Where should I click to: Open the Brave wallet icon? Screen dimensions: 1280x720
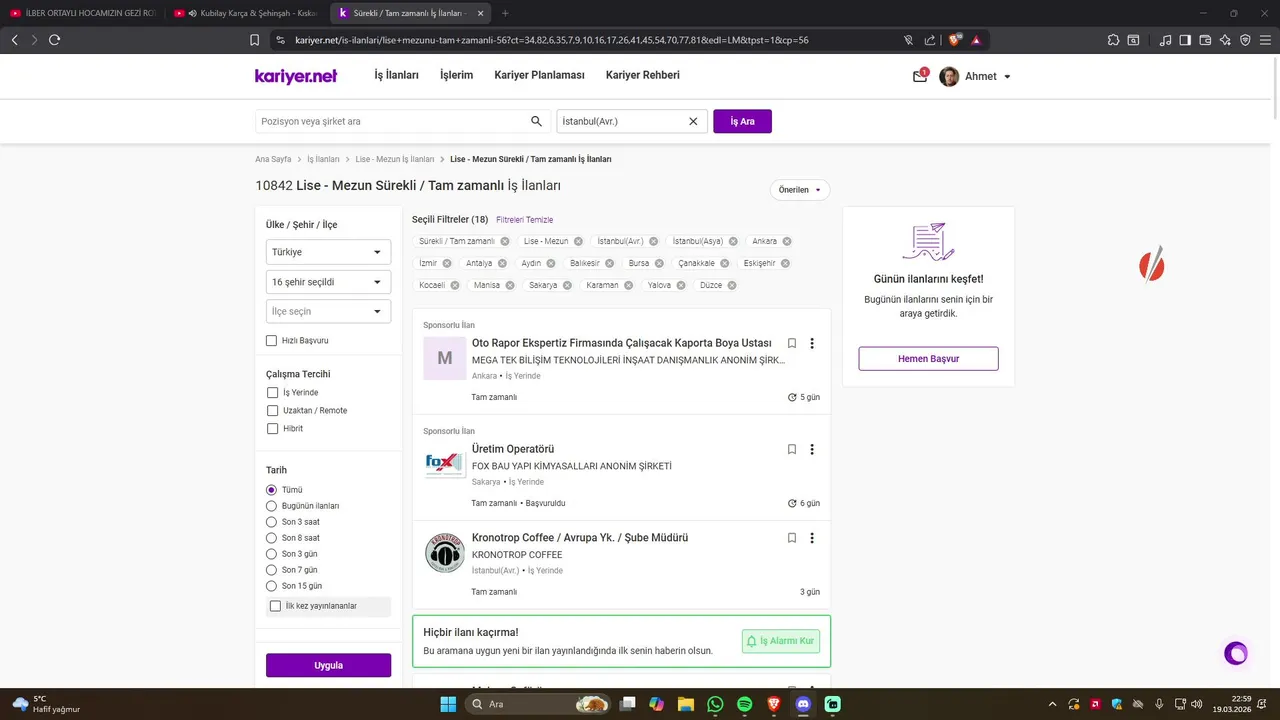pos(1205,40)
